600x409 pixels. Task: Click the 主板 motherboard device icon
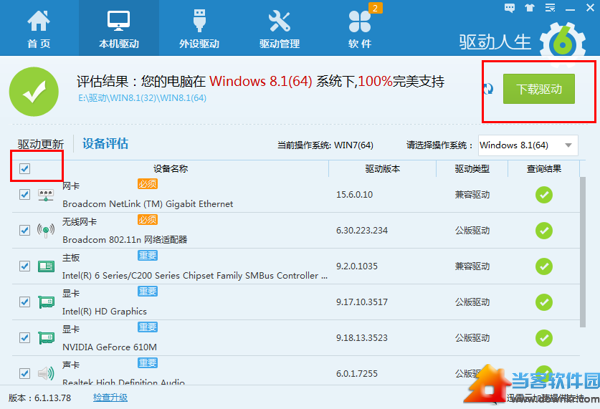46,266
